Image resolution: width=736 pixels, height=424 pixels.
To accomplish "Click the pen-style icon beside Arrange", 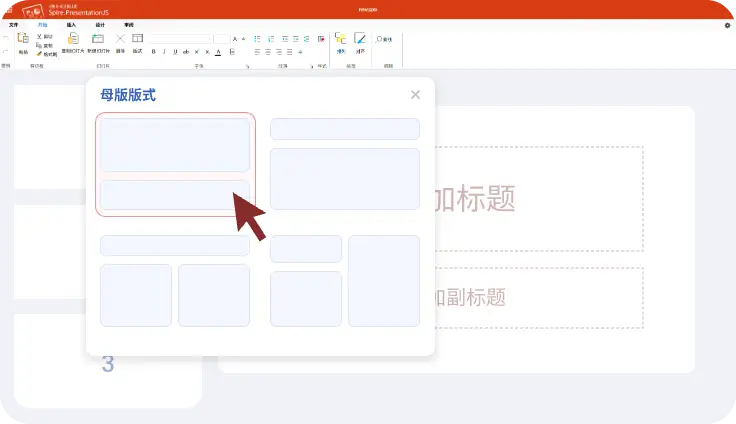I will [360, 39].
